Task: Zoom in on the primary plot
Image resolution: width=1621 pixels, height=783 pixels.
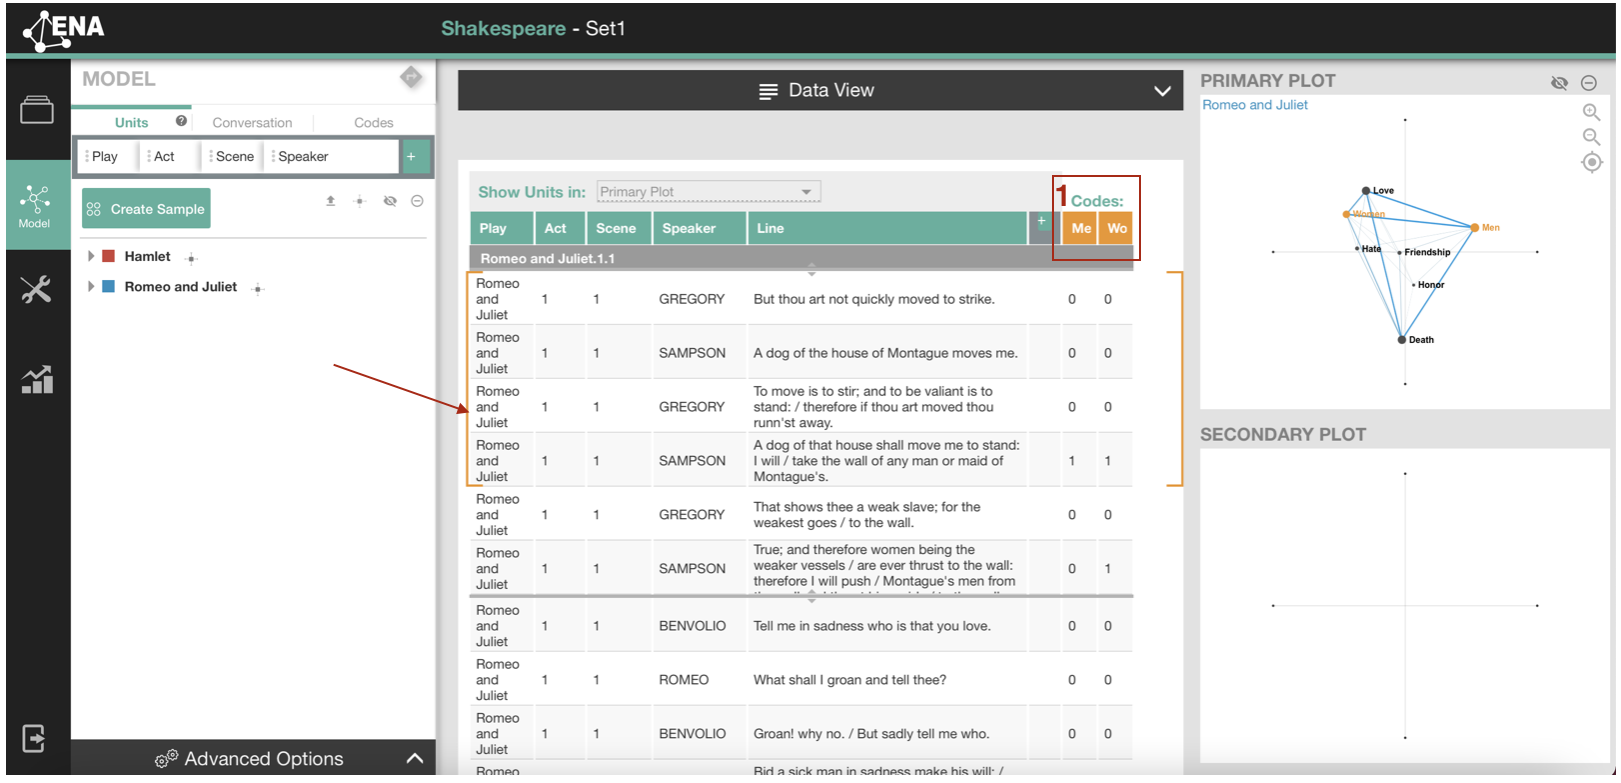Action: coord(1591,112)
